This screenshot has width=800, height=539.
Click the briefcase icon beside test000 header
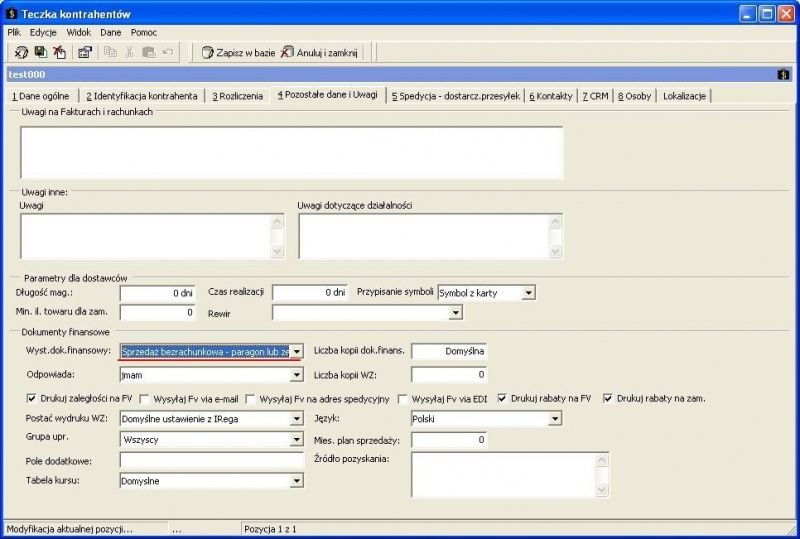tap(783, 75)
